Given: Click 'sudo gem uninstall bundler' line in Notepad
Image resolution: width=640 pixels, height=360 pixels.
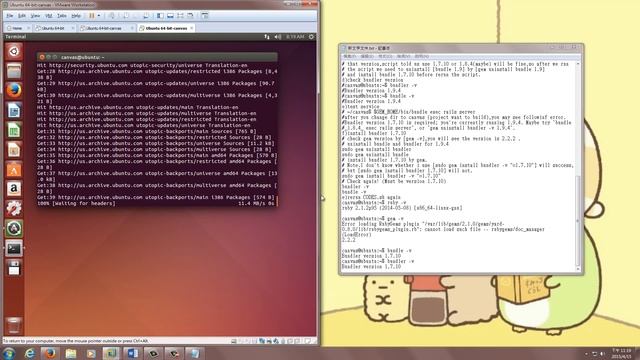Looking at the screenshot, I should [377, 149].
